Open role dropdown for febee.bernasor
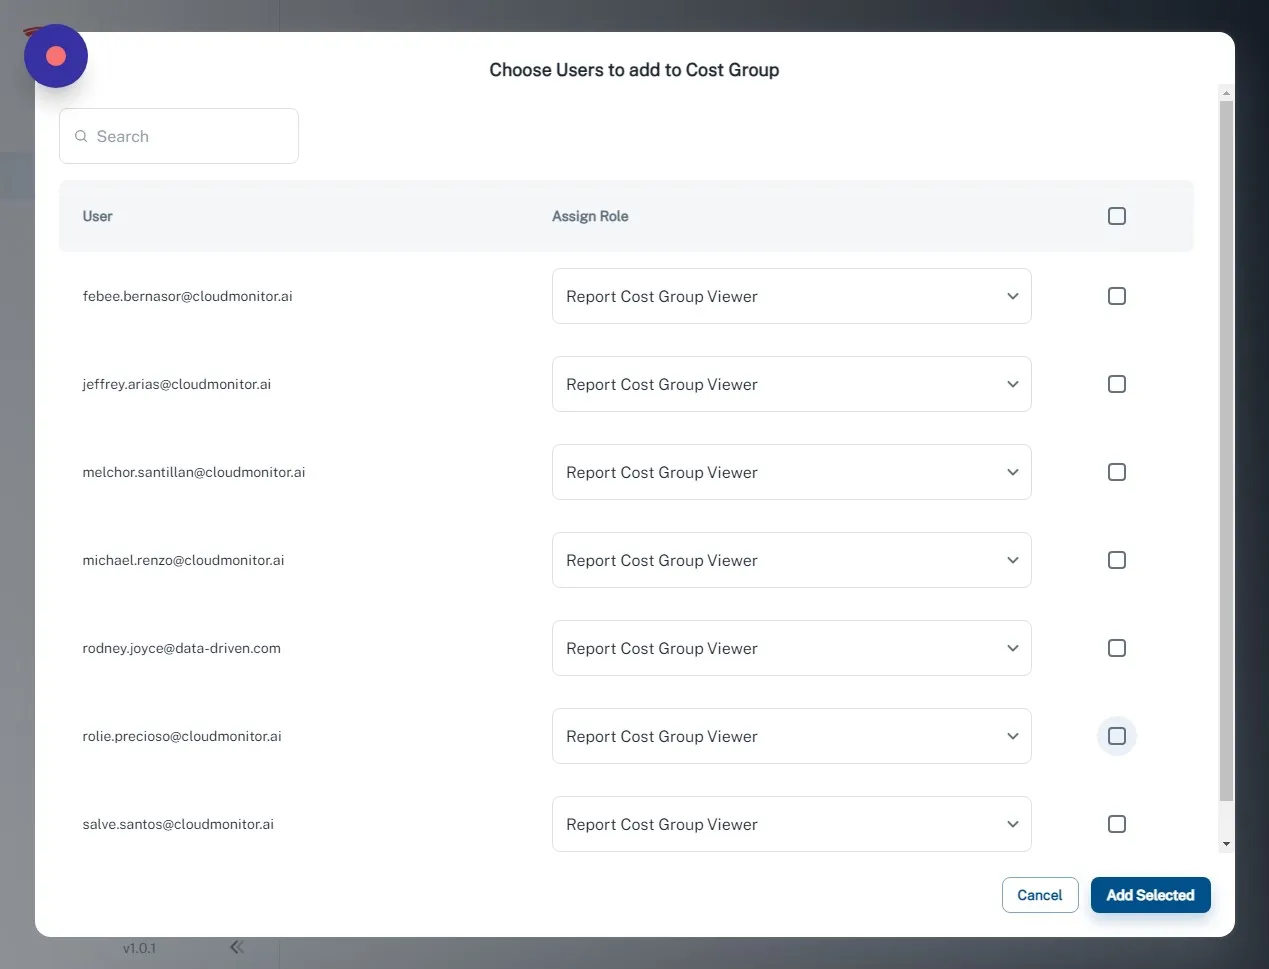The image size is (1269, 969). (791, 296)
